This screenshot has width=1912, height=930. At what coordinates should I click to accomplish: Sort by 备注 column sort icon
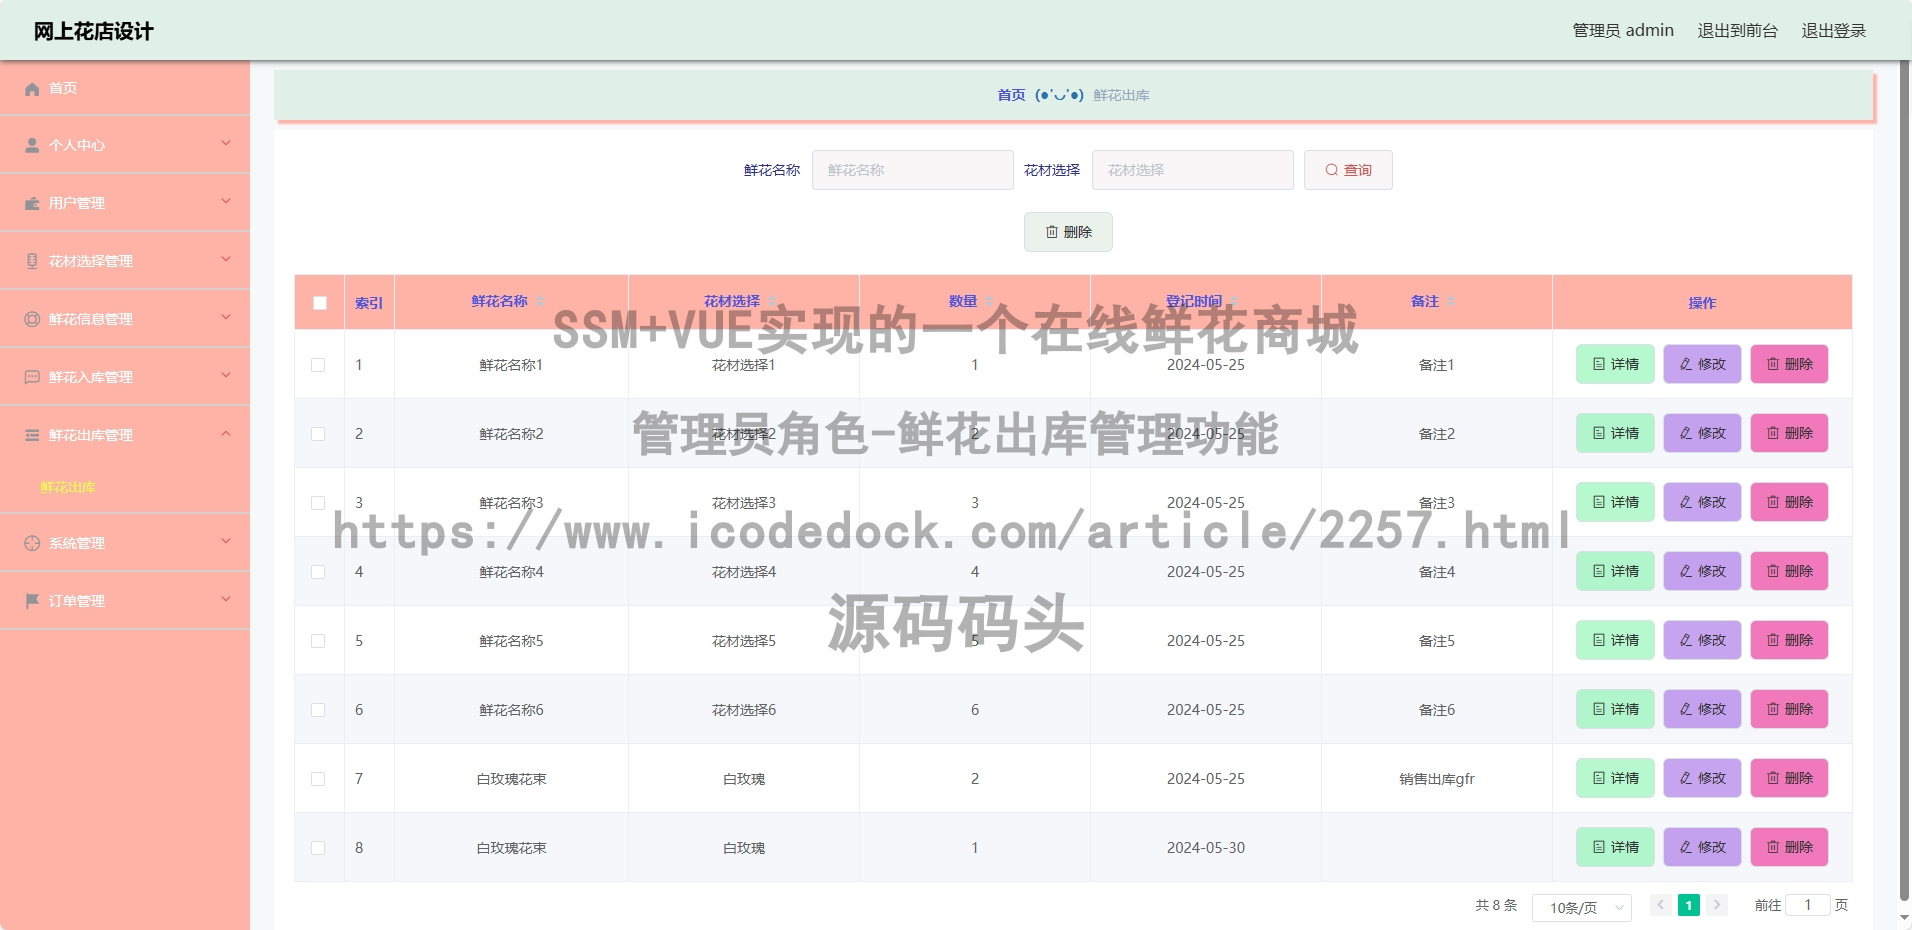tap(1451, 302)
